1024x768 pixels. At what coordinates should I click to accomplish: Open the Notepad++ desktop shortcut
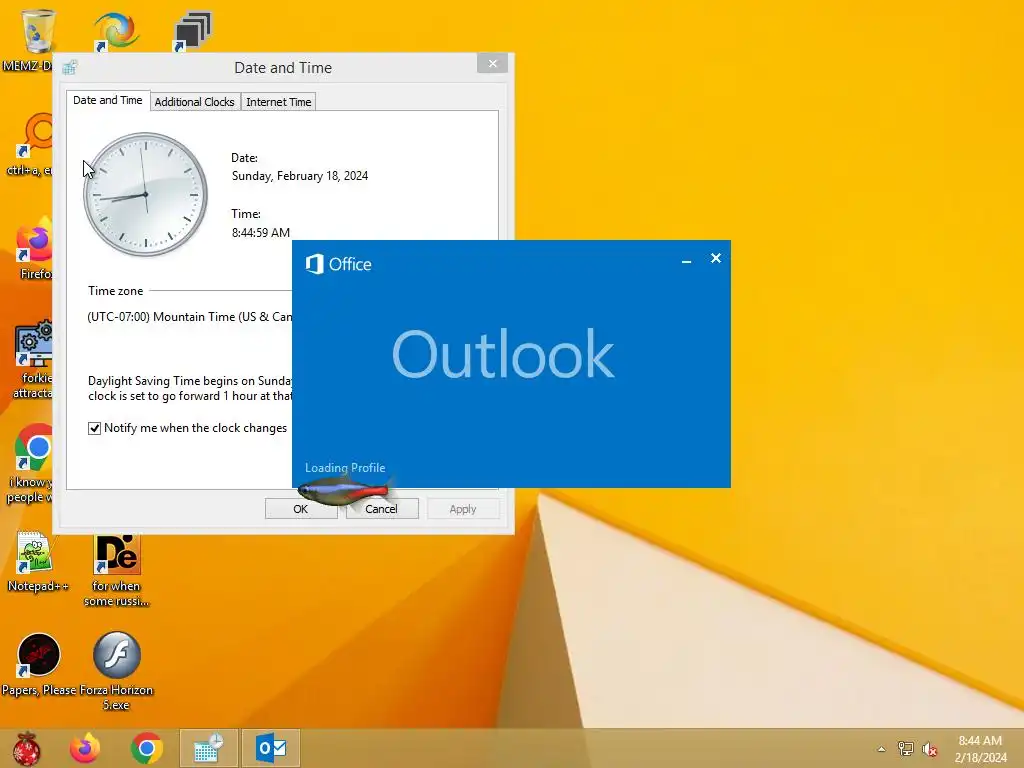(x=37, y=552)
